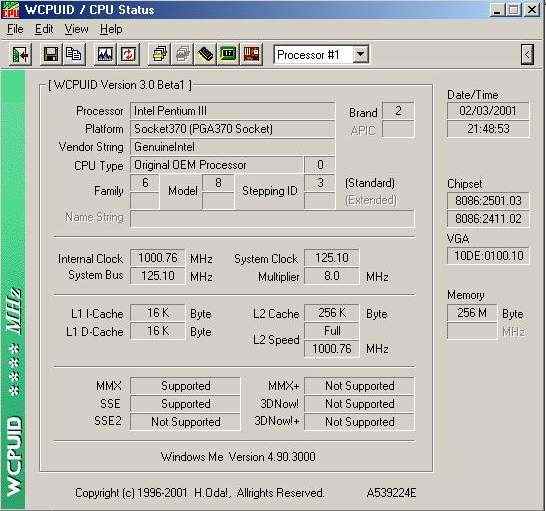Click the exit door icon in toolbar
546x511 pixels.
[21, 54]
